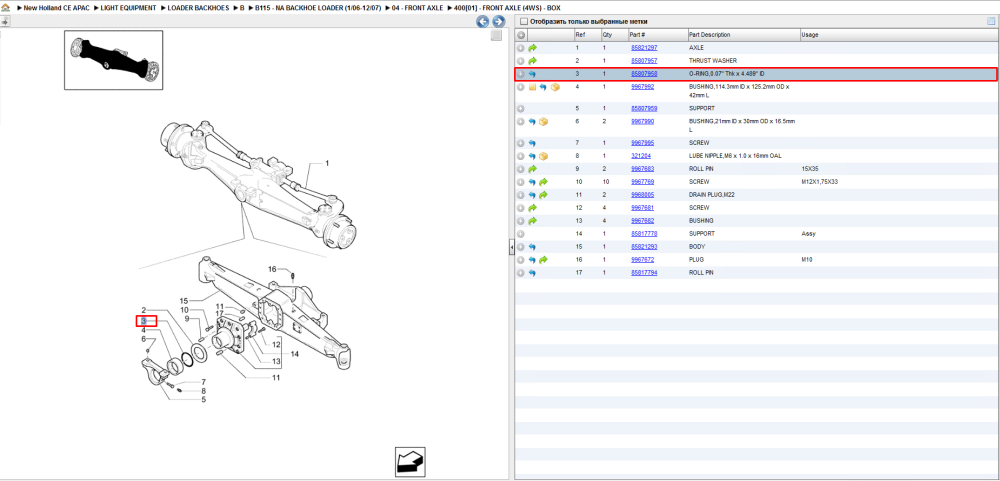The image size is (1000, 481).
Task: Click the green arrow in the AXLE row
Action: click(533, 48)
